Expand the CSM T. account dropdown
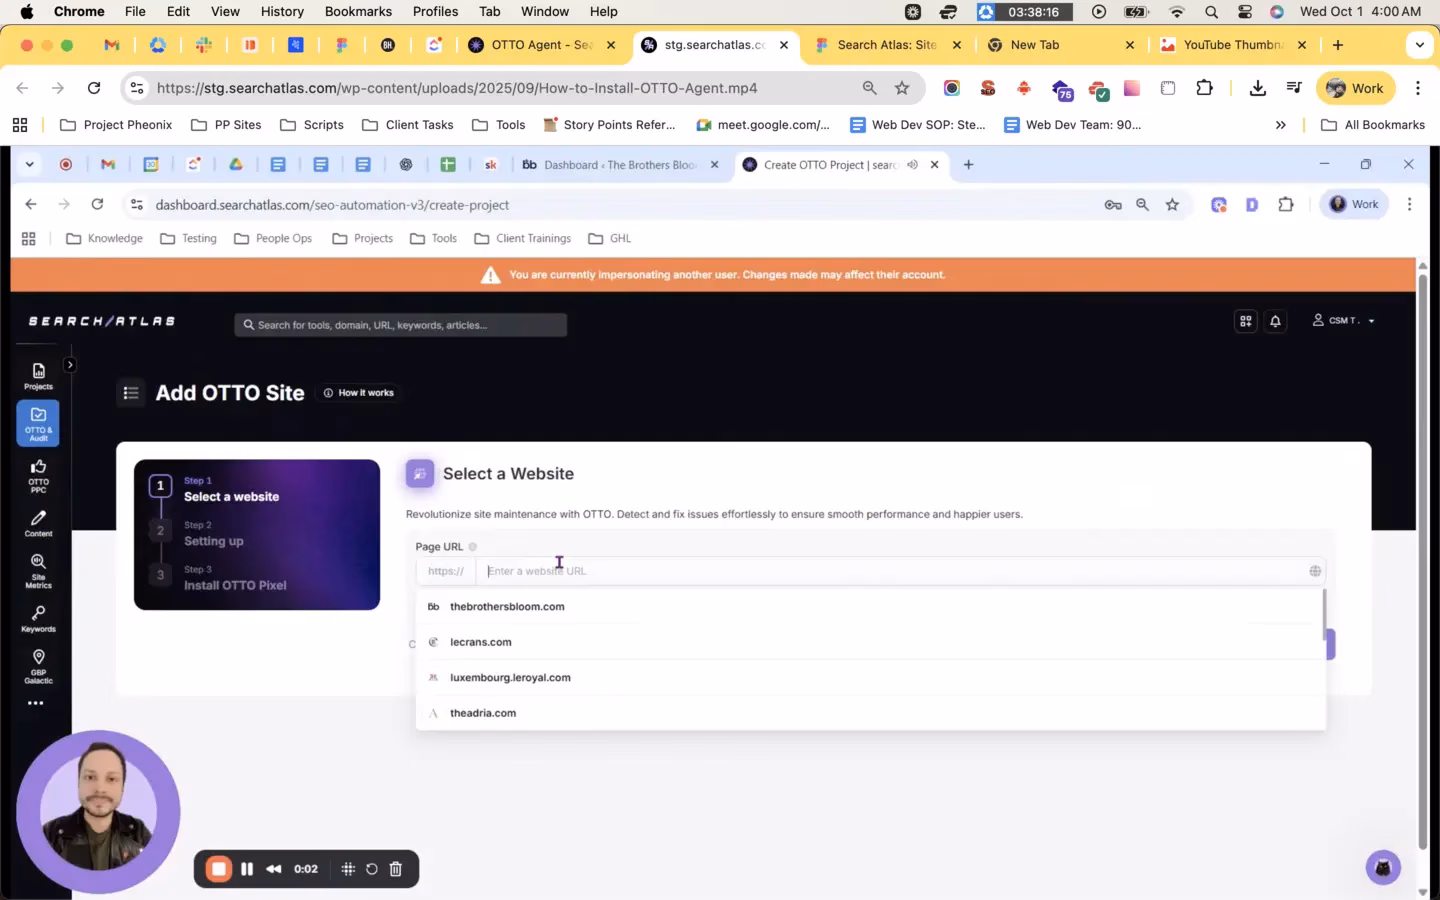Image resolution: width=1440 pixels, height=900 pixels. coord(1344,321)
